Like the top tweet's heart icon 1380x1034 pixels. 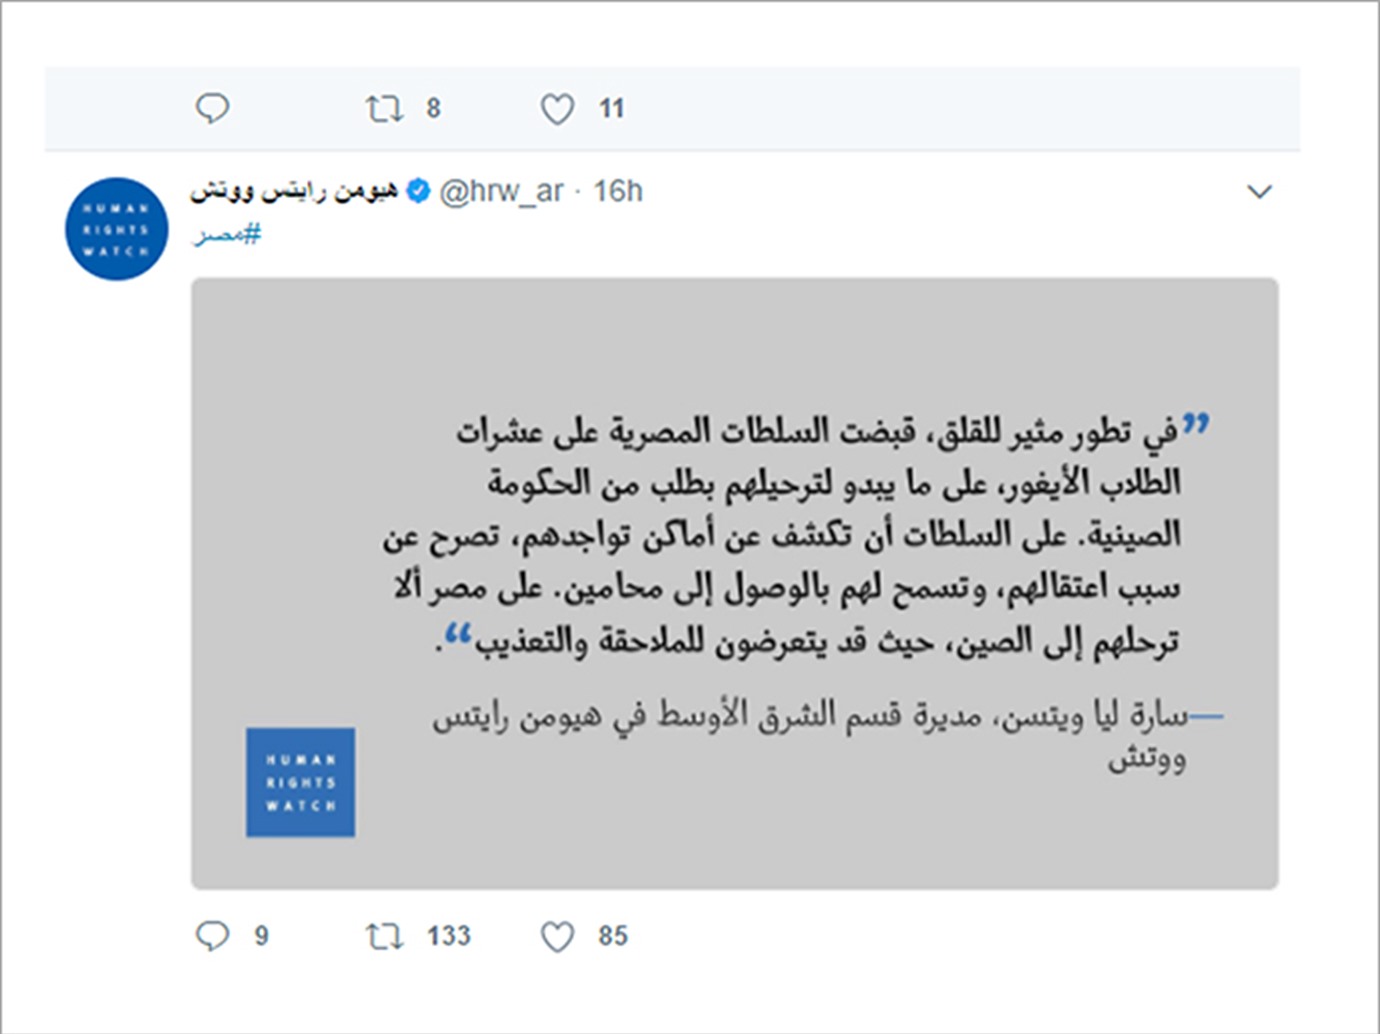point(557,108)
